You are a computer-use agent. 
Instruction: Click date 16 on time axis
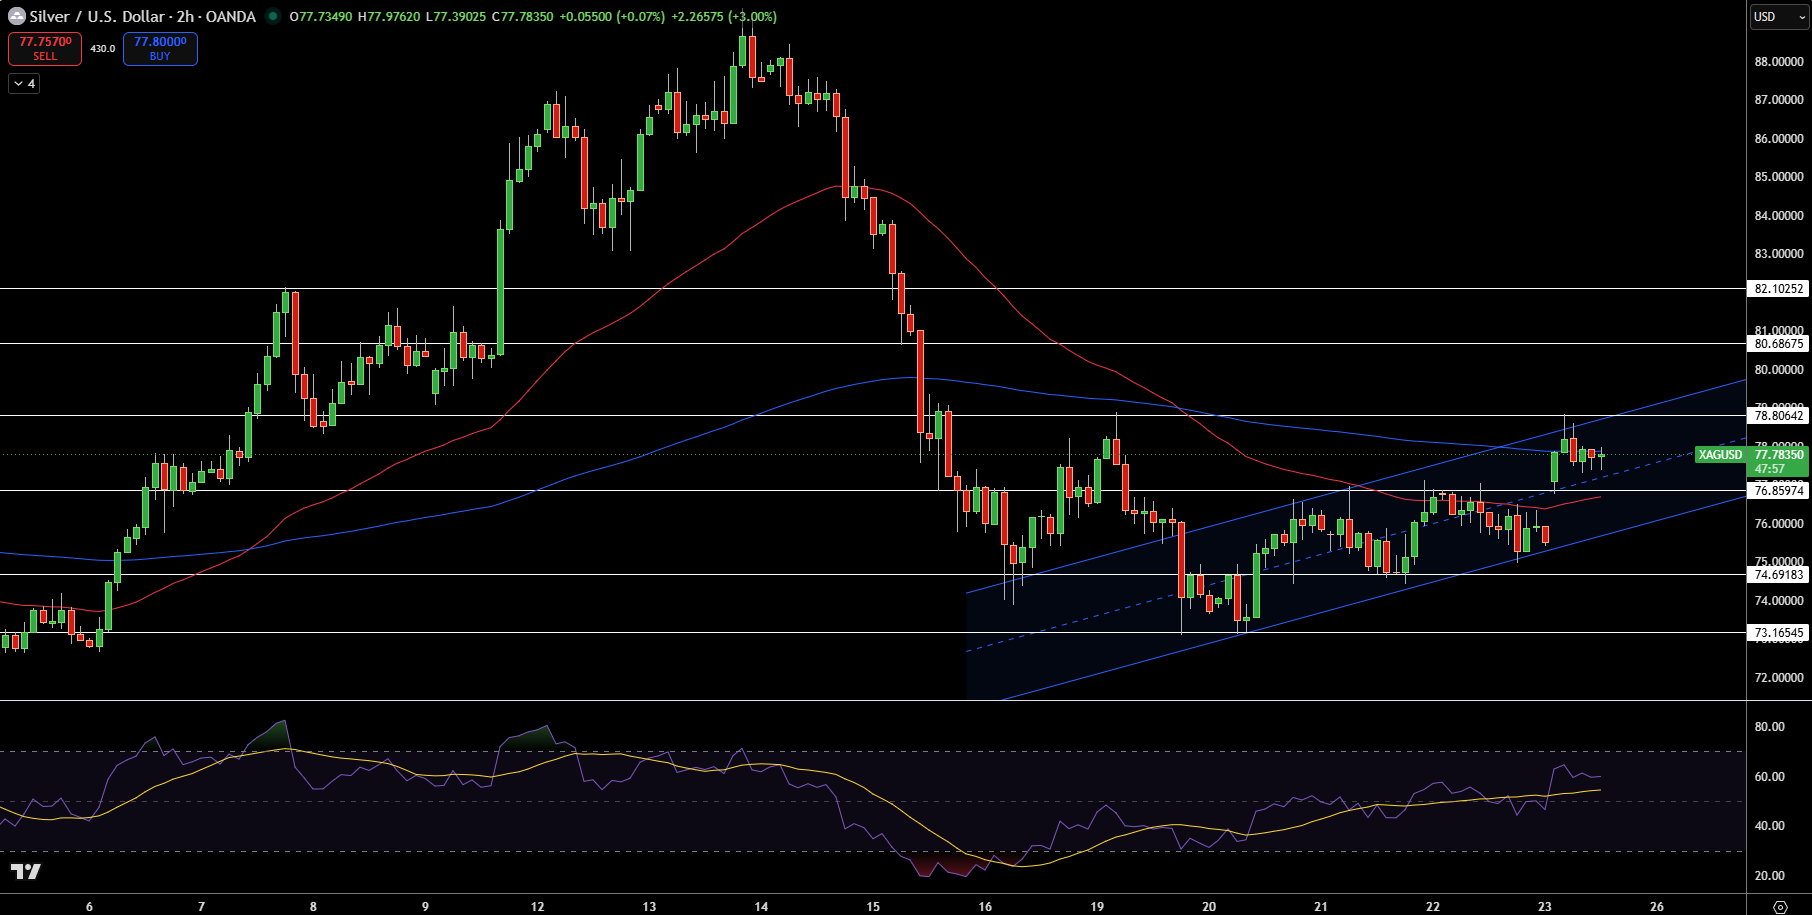point(985,907)
